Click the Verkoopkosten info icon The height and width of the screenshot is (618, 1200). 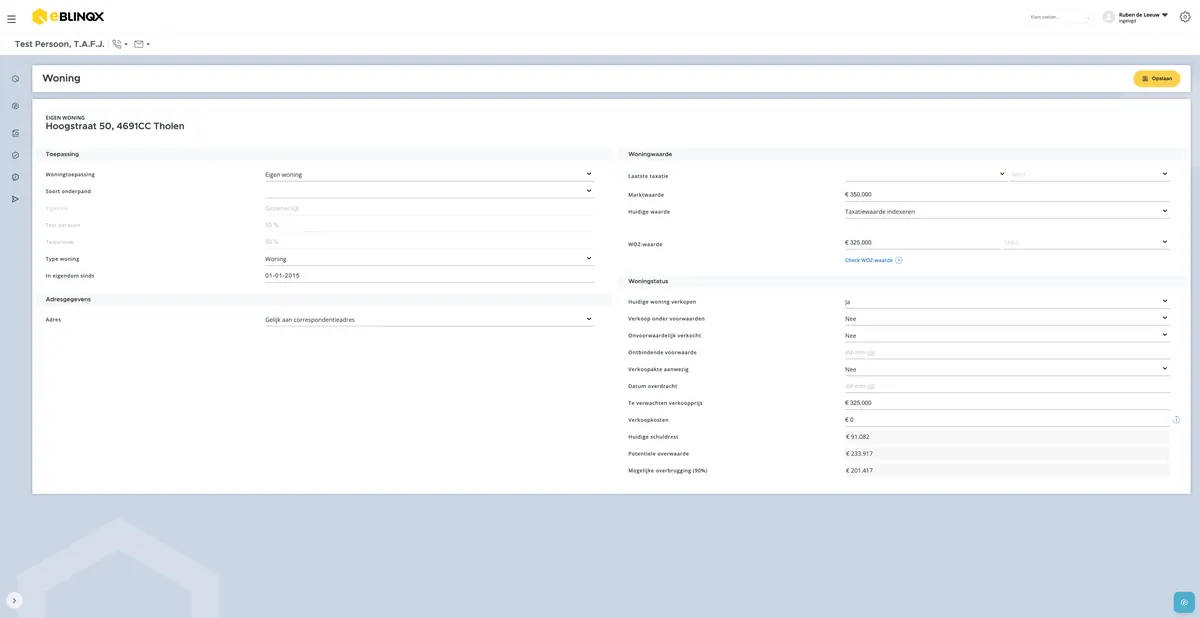point(1176,420)
